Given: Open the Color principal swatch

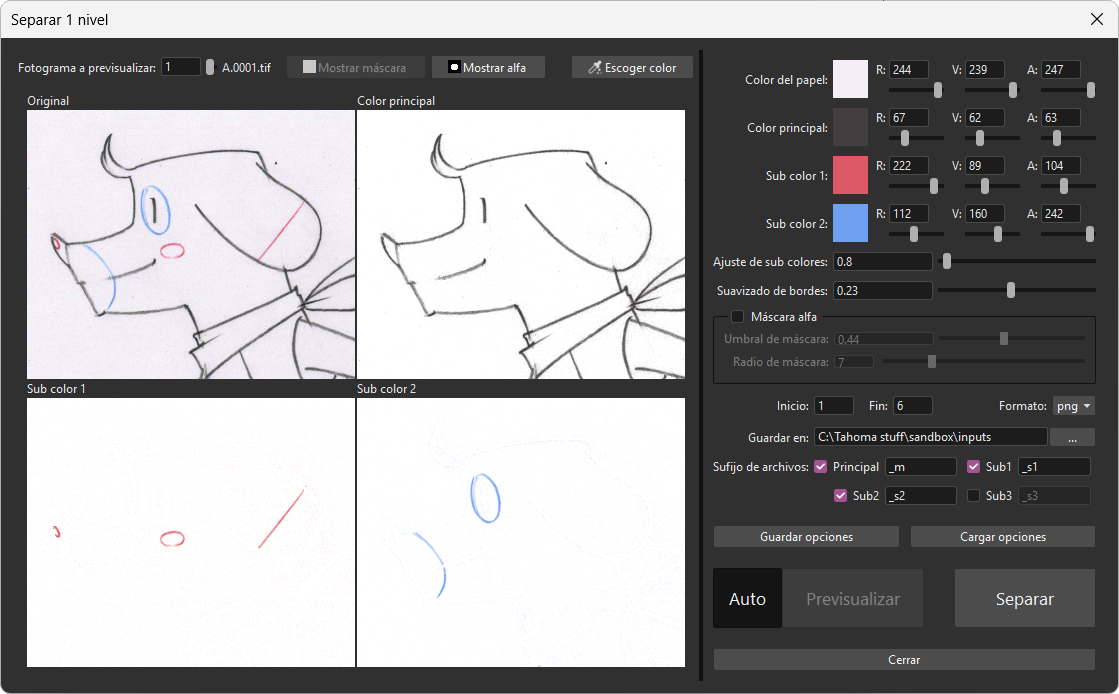Looking at the screenshot, I should point(850,127).
